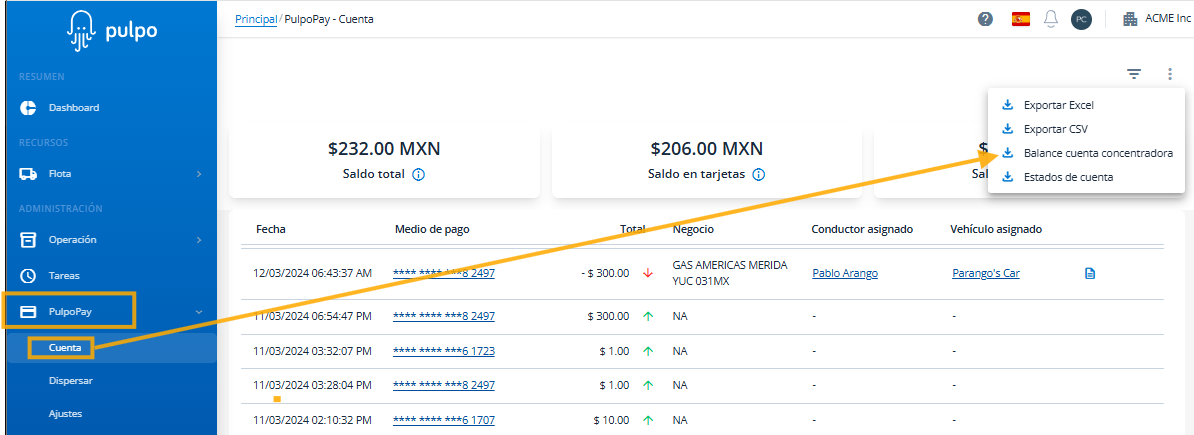Click the info icon beside Saldo en tarjetas

coord(759,174)
